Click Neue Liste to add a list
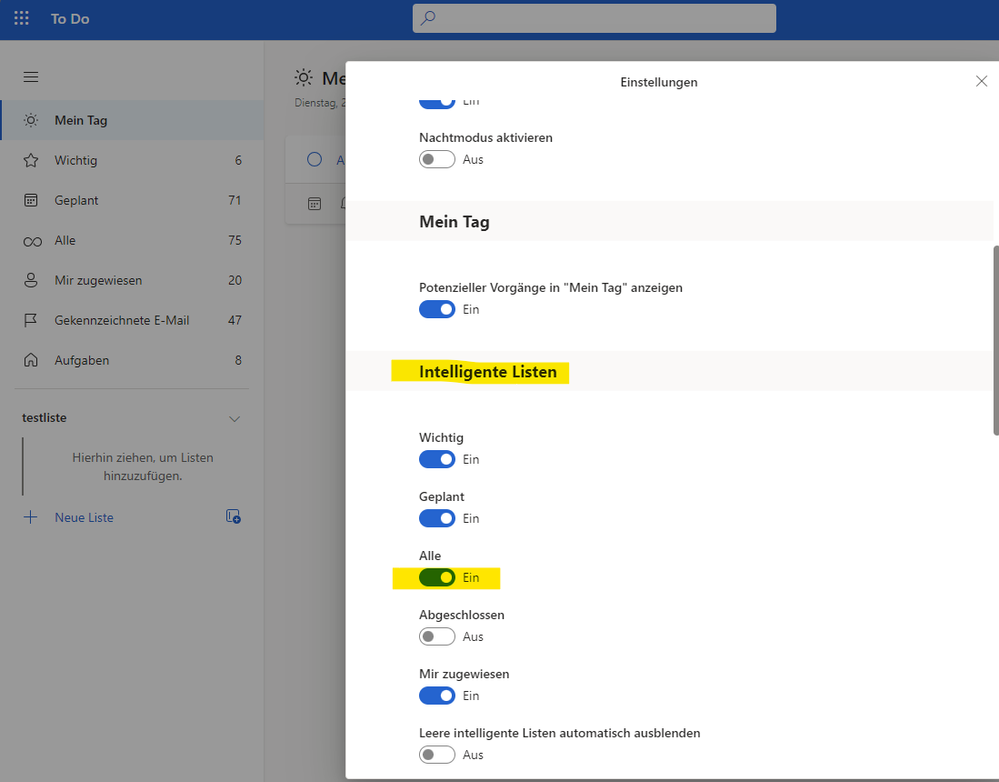The height and width of the screenshot is (782, 999). pyautogui.click(x=84, y=518)
